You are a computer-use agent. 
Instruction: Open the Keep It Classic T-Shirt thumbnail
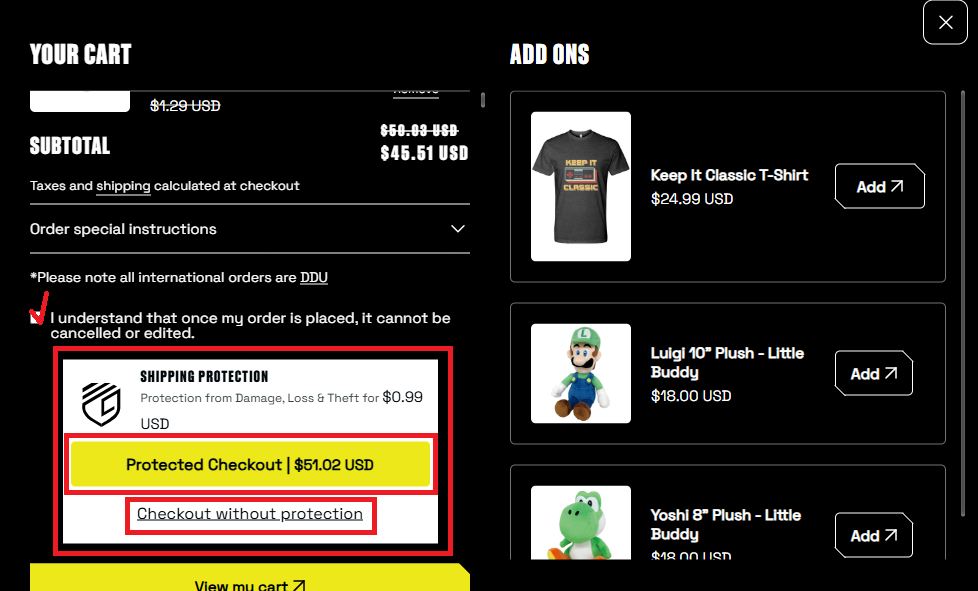pos(581,186)
